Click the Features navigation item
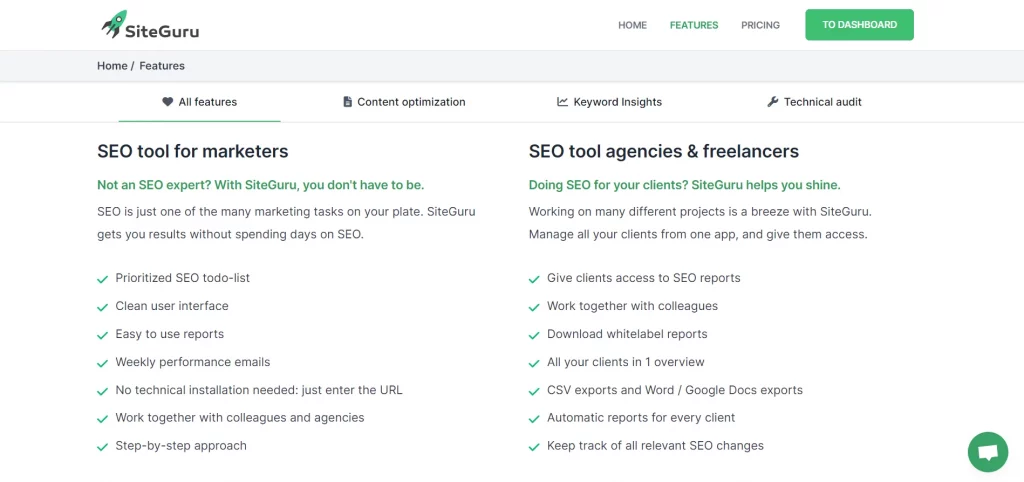 click(x=694, y=25)
